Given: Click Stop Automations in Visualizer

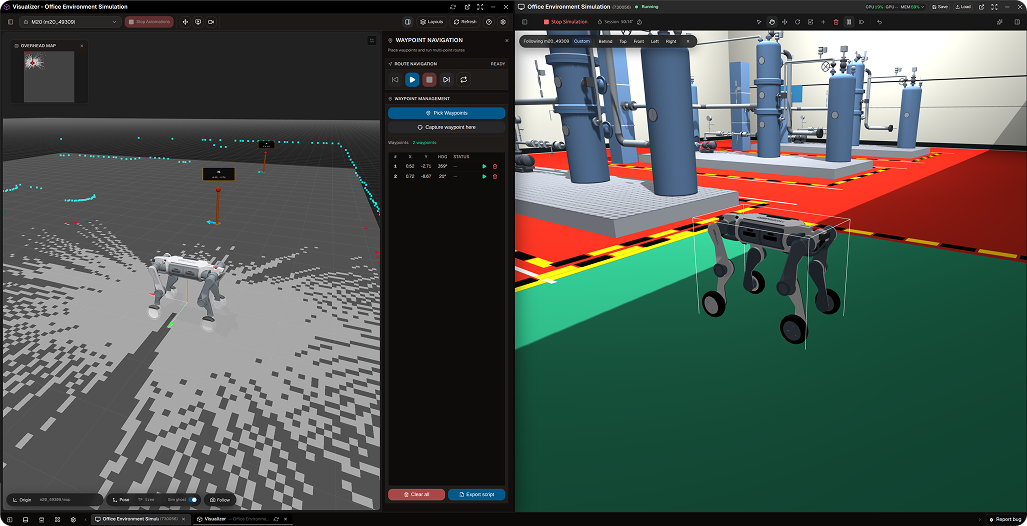Looking at the screenshot, I should coord(149,22).
